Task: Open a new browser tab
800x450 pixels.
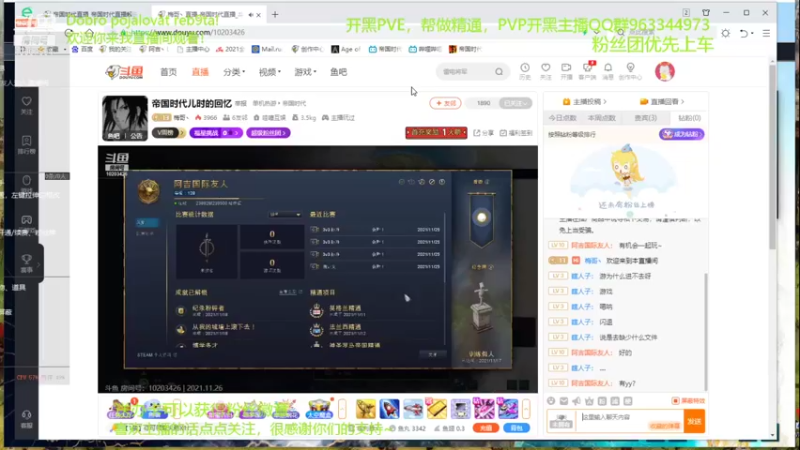Action: (x=275, y=14)
